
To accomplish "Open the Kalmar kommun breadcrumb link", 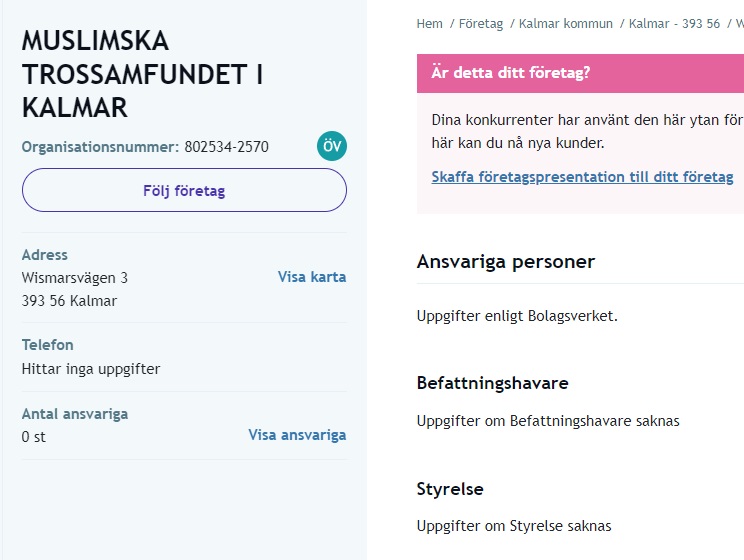I will (x=566, y=24).
